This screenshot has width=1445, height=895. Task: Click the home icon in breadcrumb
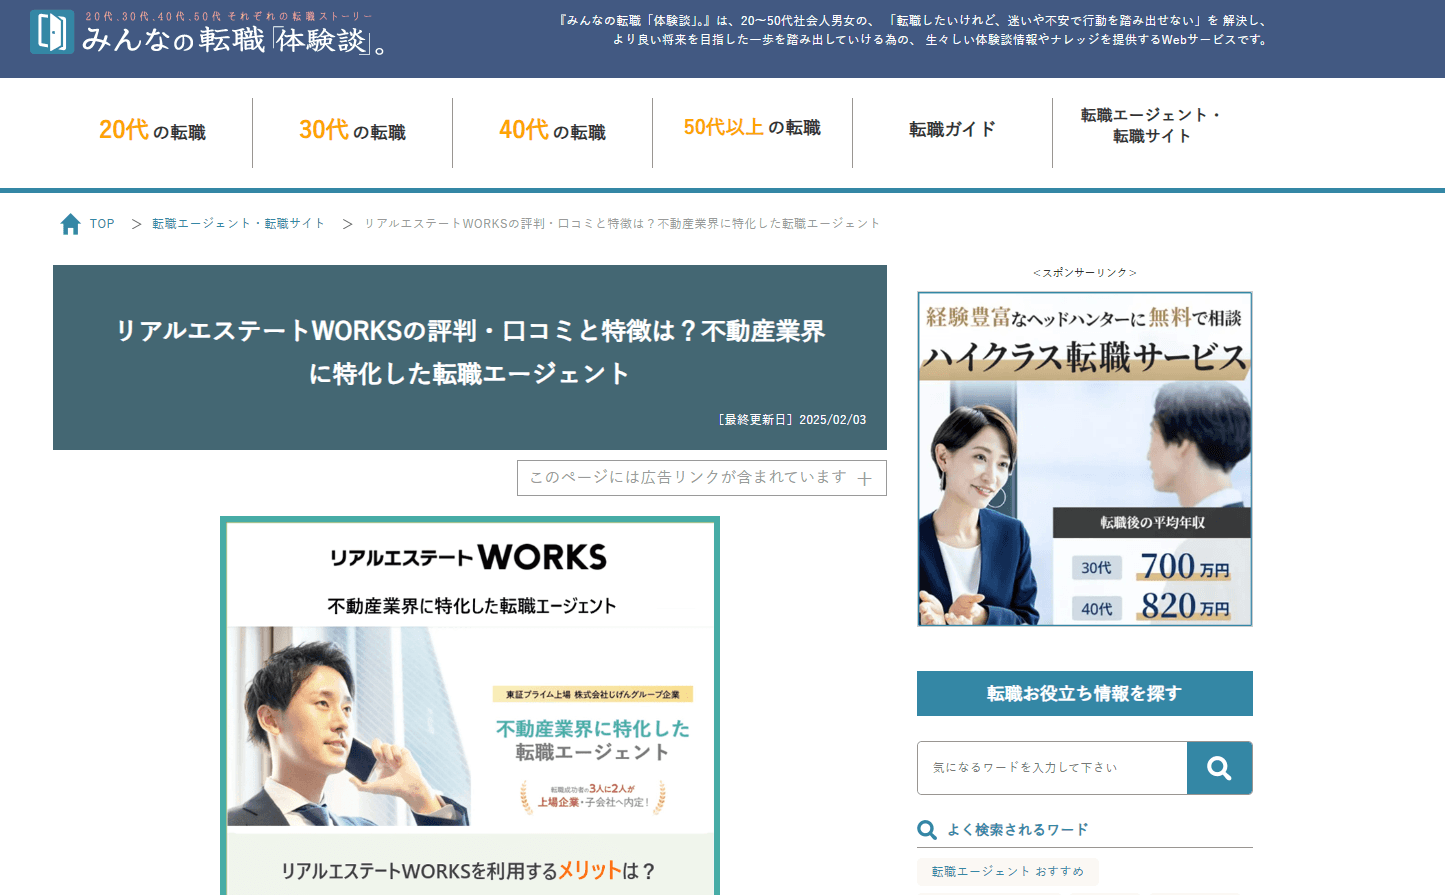click(x=70, y=224)
